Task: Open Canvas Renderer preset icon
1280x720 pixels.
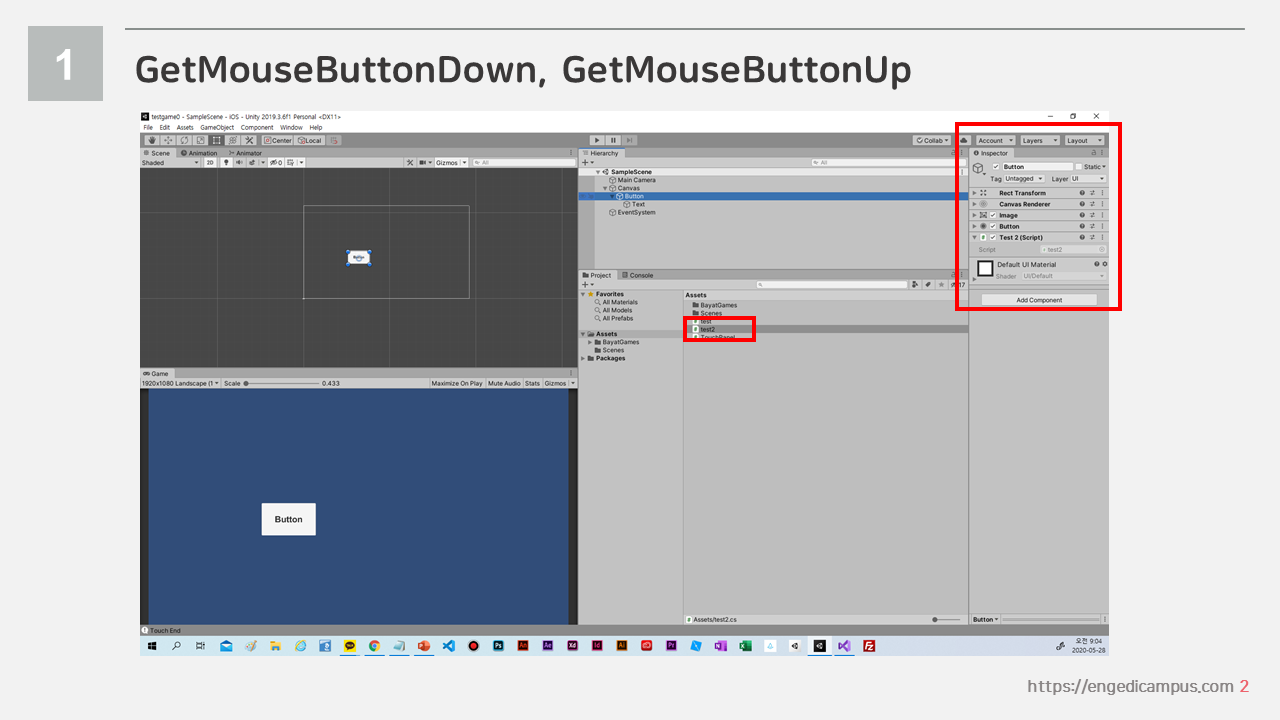Action: (x=1092, y=204)
